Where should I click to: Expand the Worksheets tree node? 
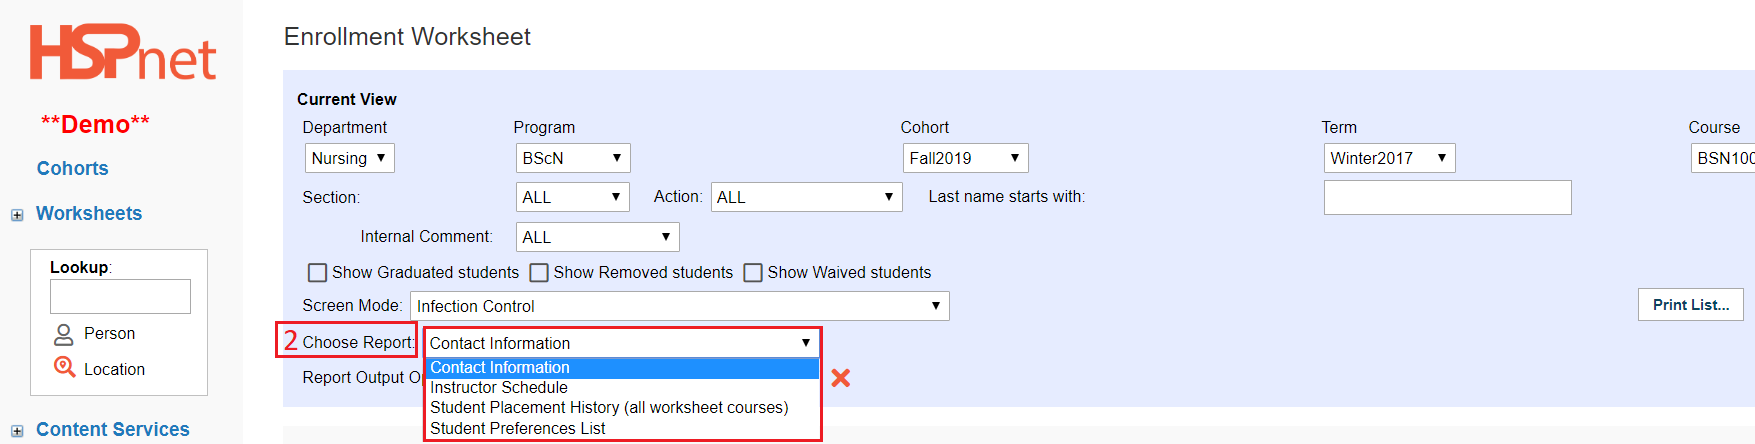[x=17, y=215]
